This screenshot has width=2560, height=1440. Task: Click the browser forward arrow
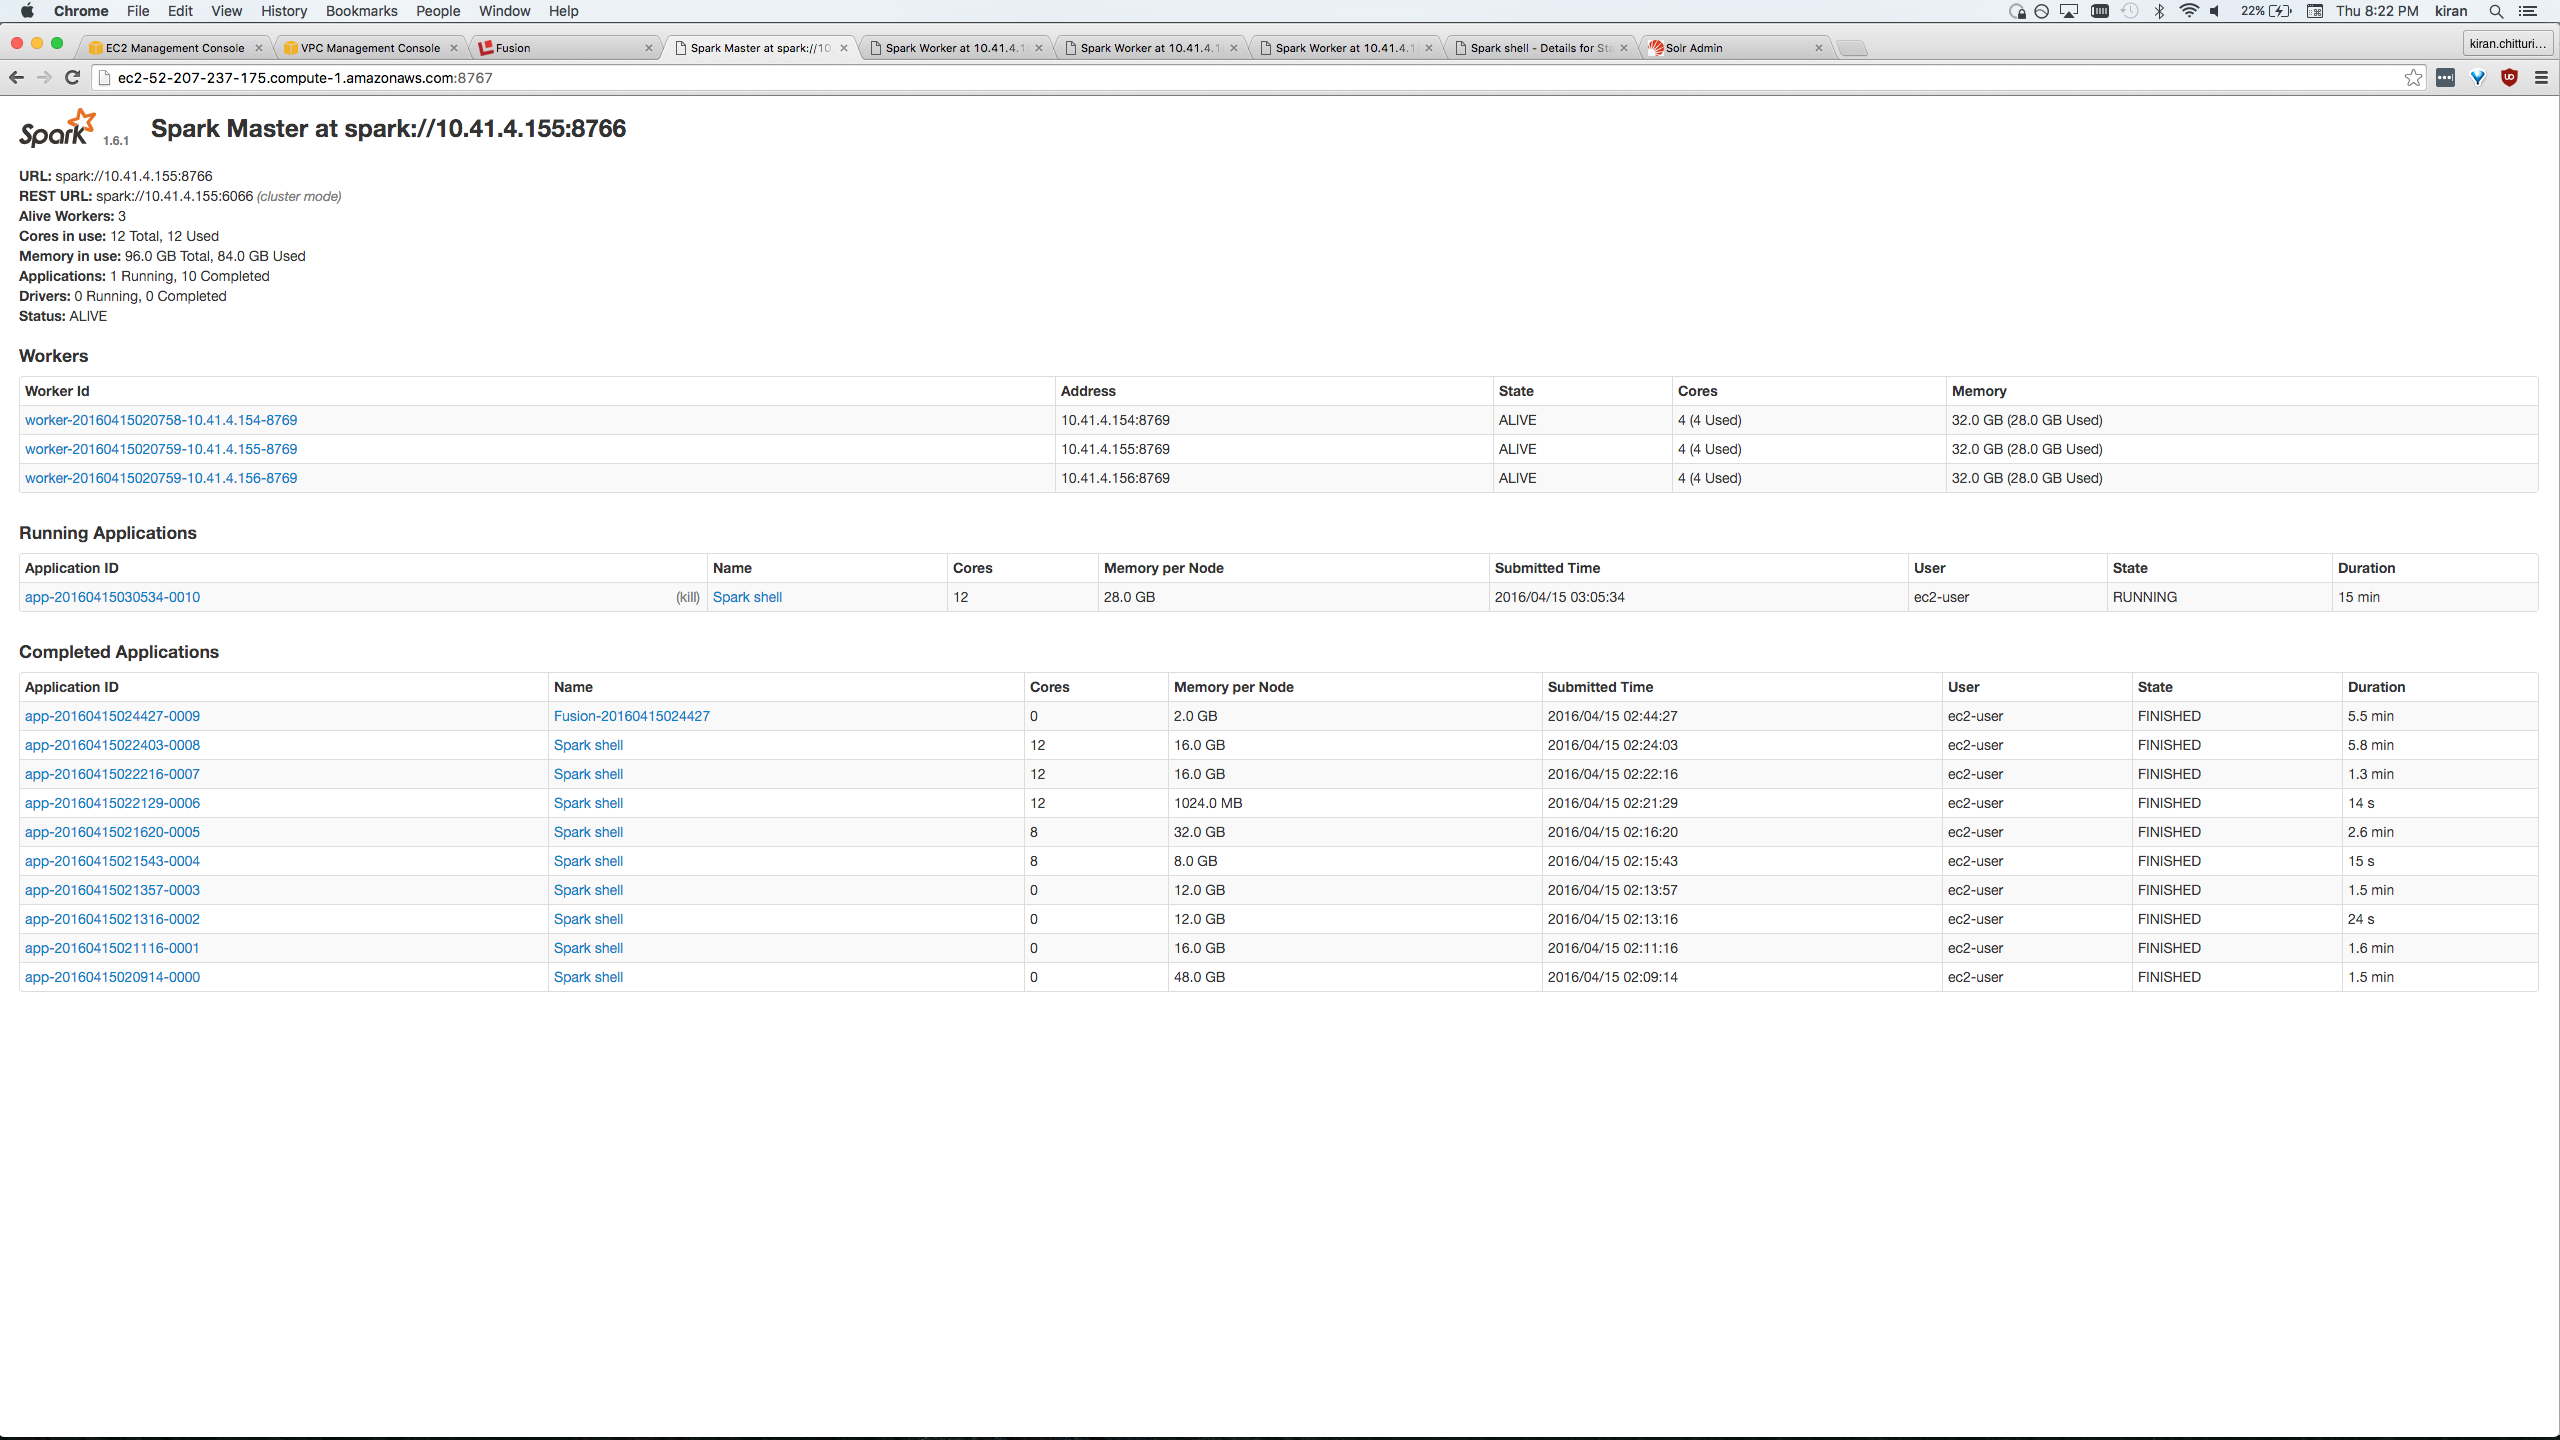click(44, 77)
